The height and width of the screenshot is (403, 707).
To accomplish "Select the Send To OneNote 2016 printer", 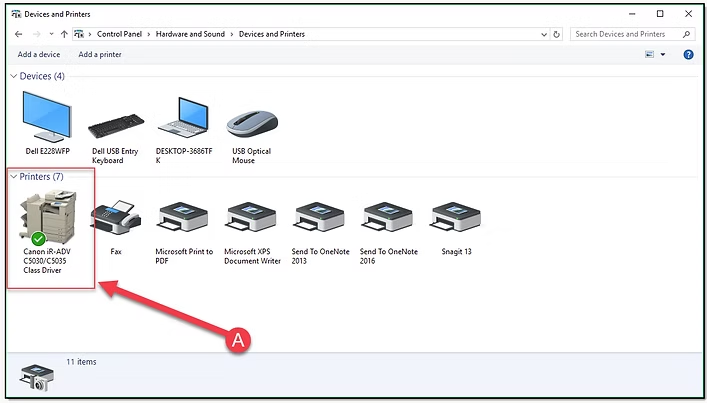I will (x=388, y=217).
